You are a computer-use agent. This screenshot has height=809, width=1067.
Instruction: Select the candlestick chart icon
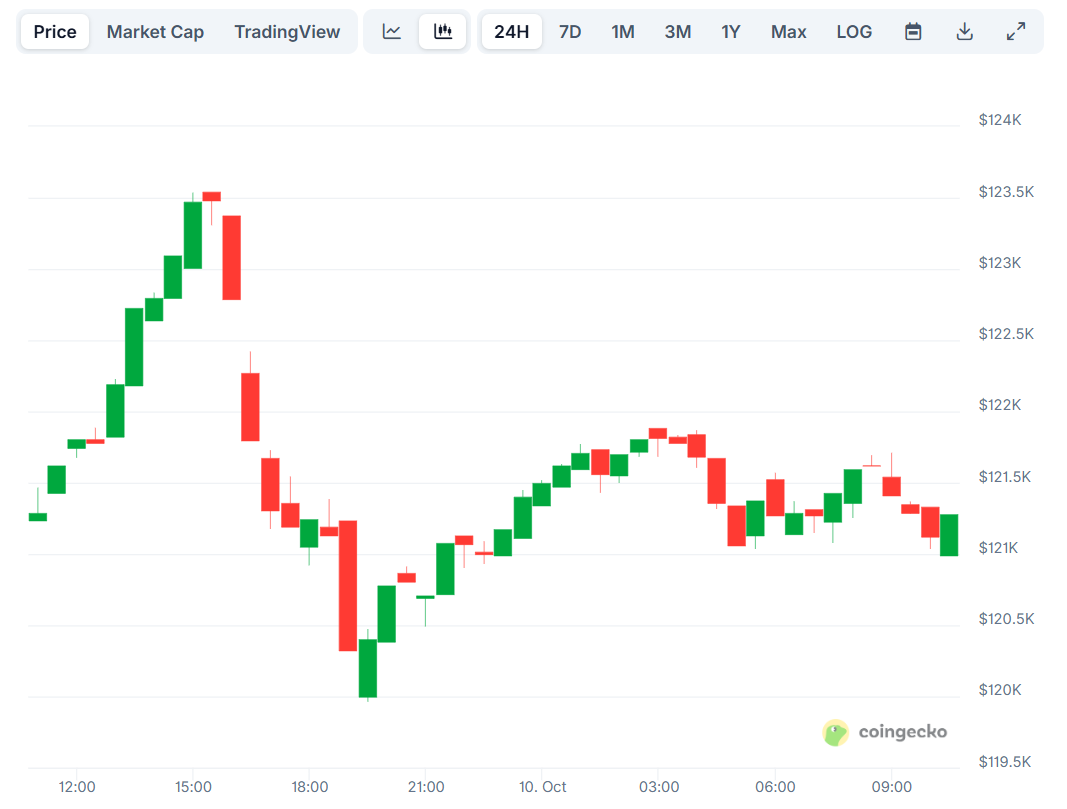(443, 31)
